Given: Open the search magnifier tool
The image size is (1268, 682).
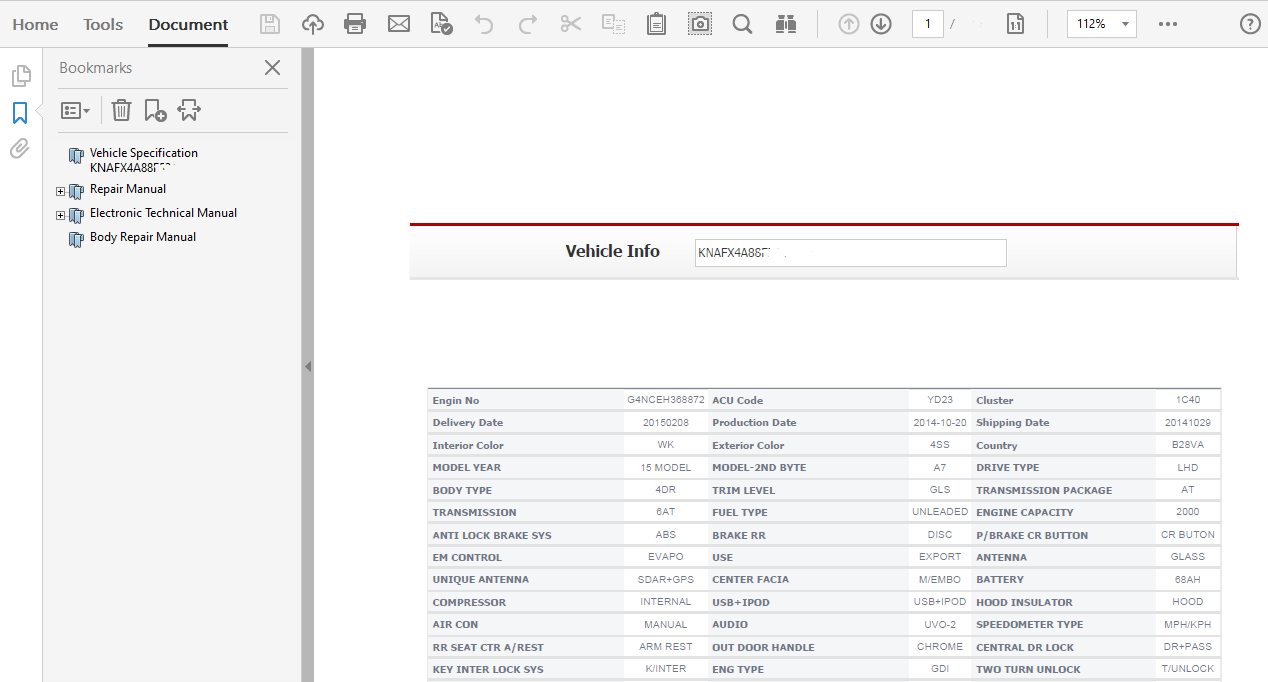Looking at the screenshot, I should tap(742, 24).
